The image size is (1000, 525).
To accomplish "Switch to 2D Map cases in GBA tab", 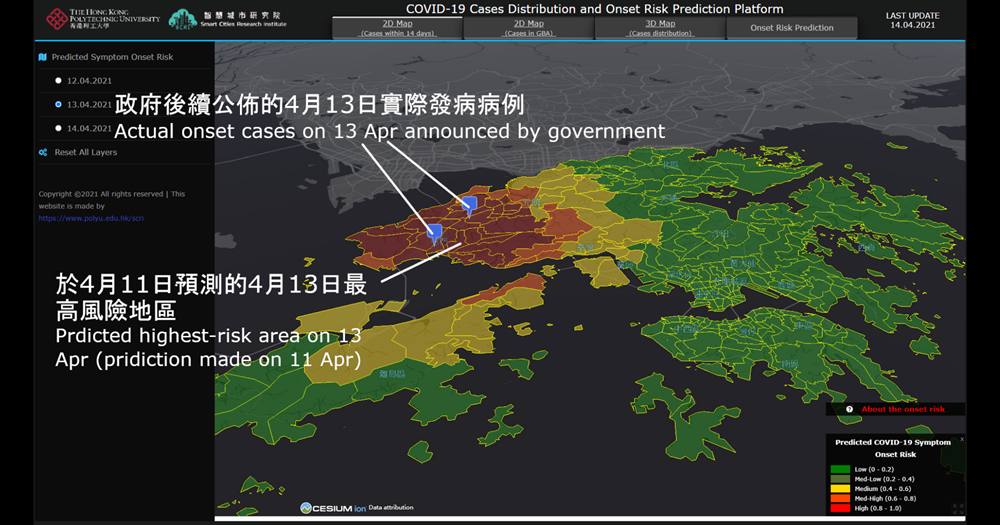I will coord(528,28).
